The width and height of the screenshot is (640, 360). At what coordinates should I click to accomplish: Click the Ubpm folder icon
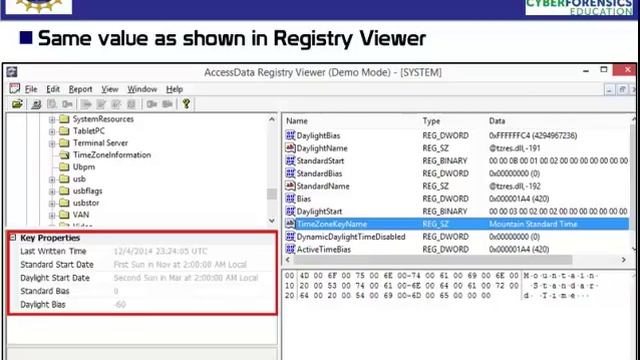coord(64,167)
